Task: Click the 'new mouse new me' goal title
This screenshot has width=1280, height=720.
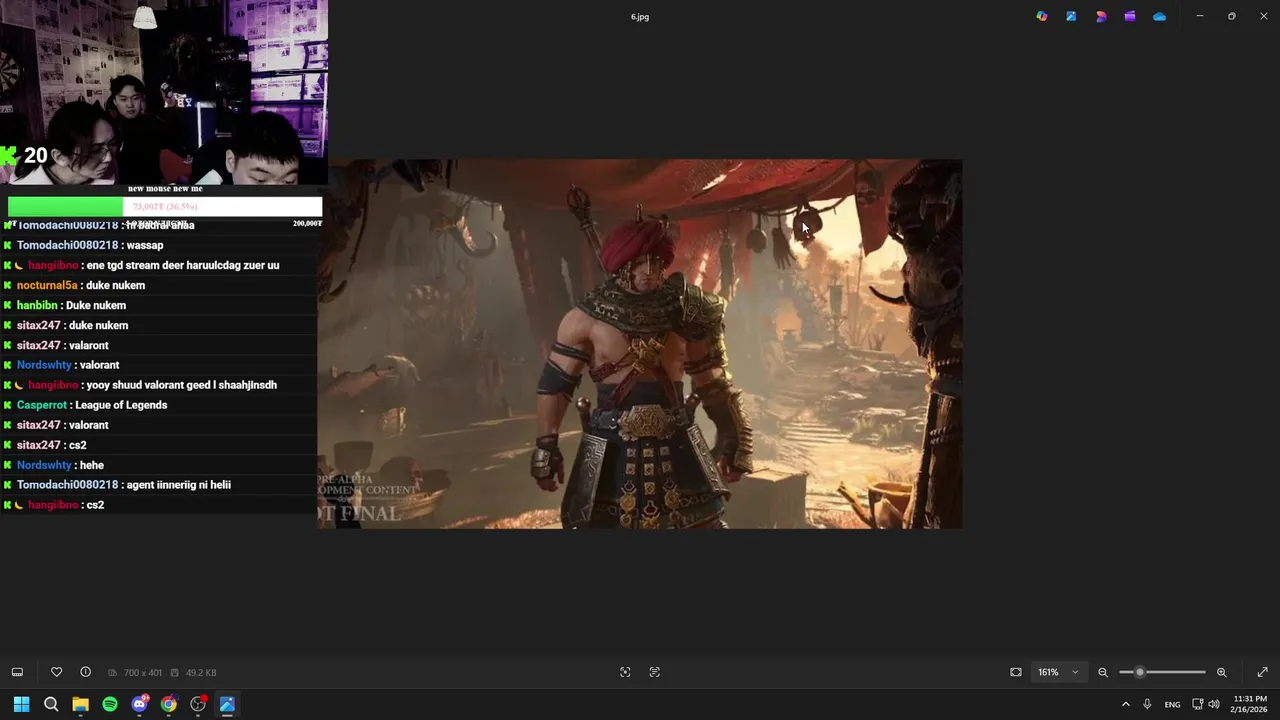Action: pos(165,188)
